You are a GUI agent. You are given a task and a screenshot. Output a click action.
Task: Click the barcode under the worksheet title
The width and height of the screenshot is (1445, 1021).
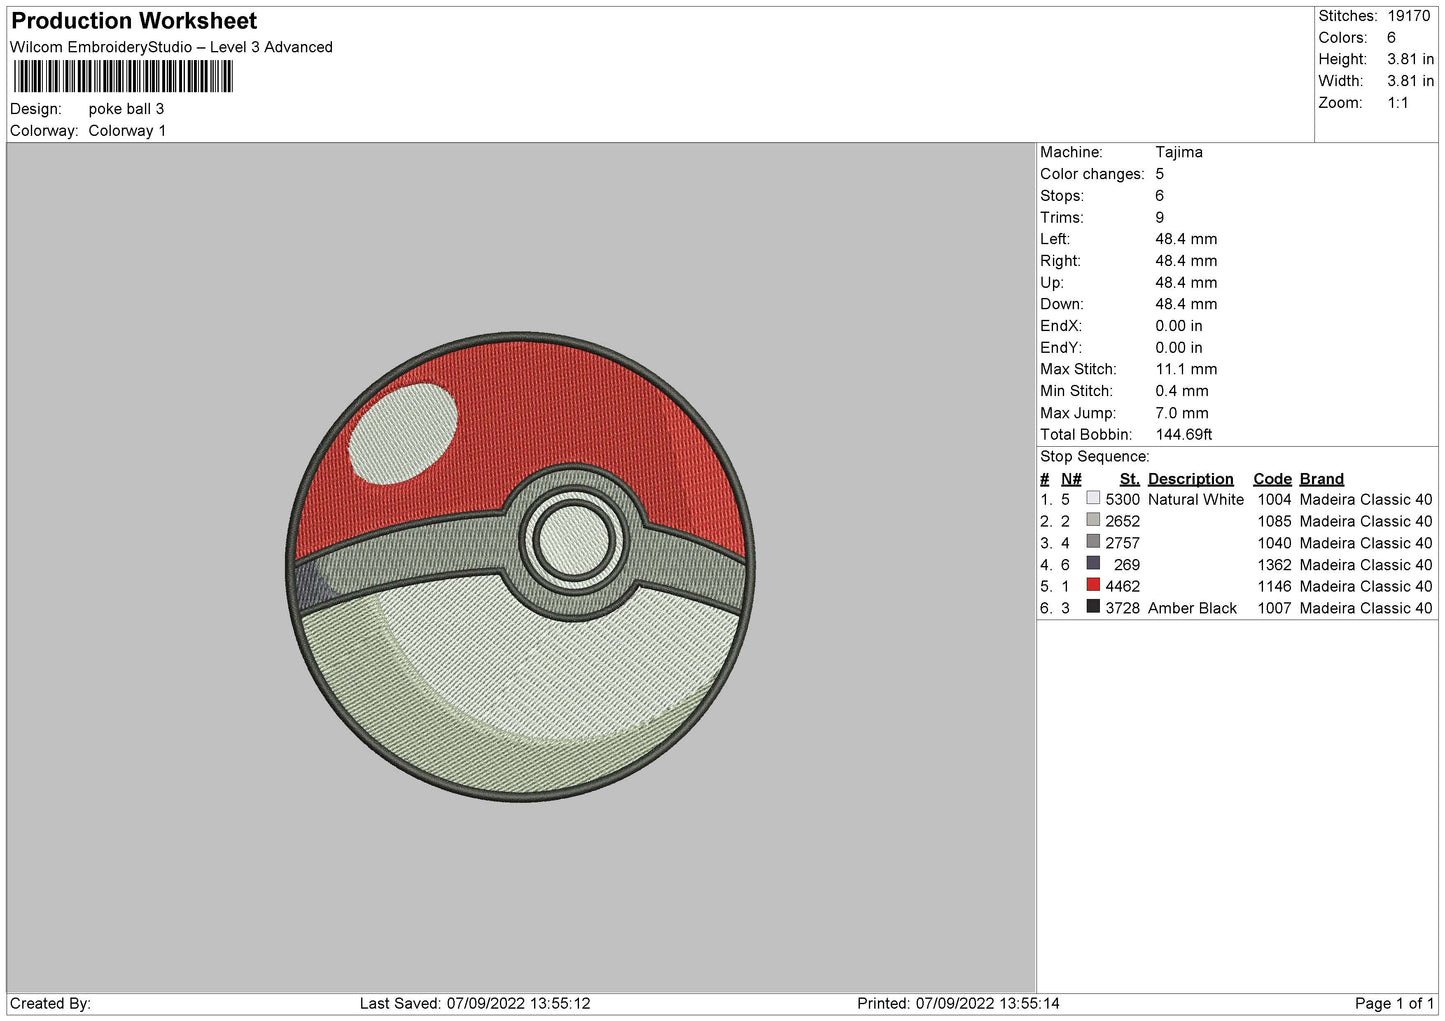click(x=123, y=76)
